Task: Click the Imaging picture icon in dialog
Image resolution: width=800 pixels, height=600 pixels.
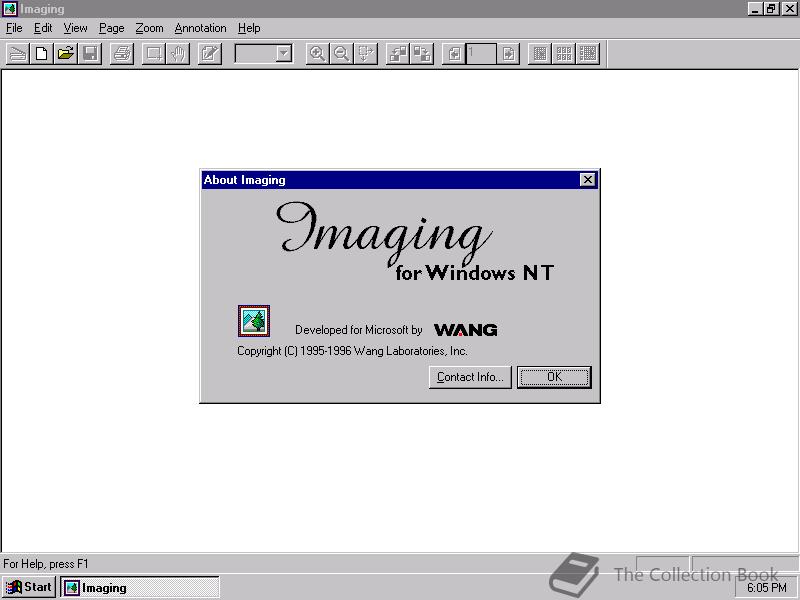Action: click(254, 321)
